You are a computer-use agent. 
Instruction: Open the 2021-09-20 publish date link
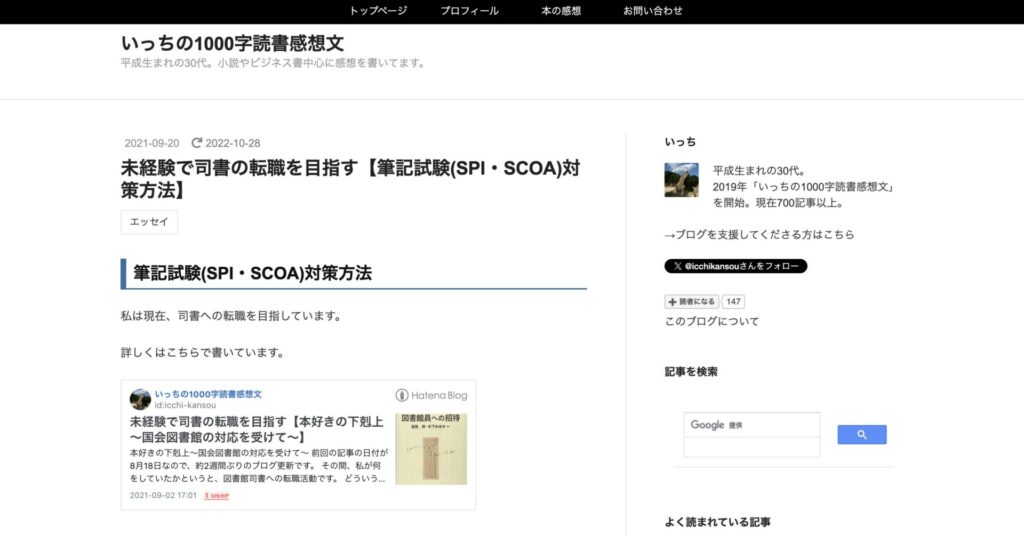click(152, 143)
